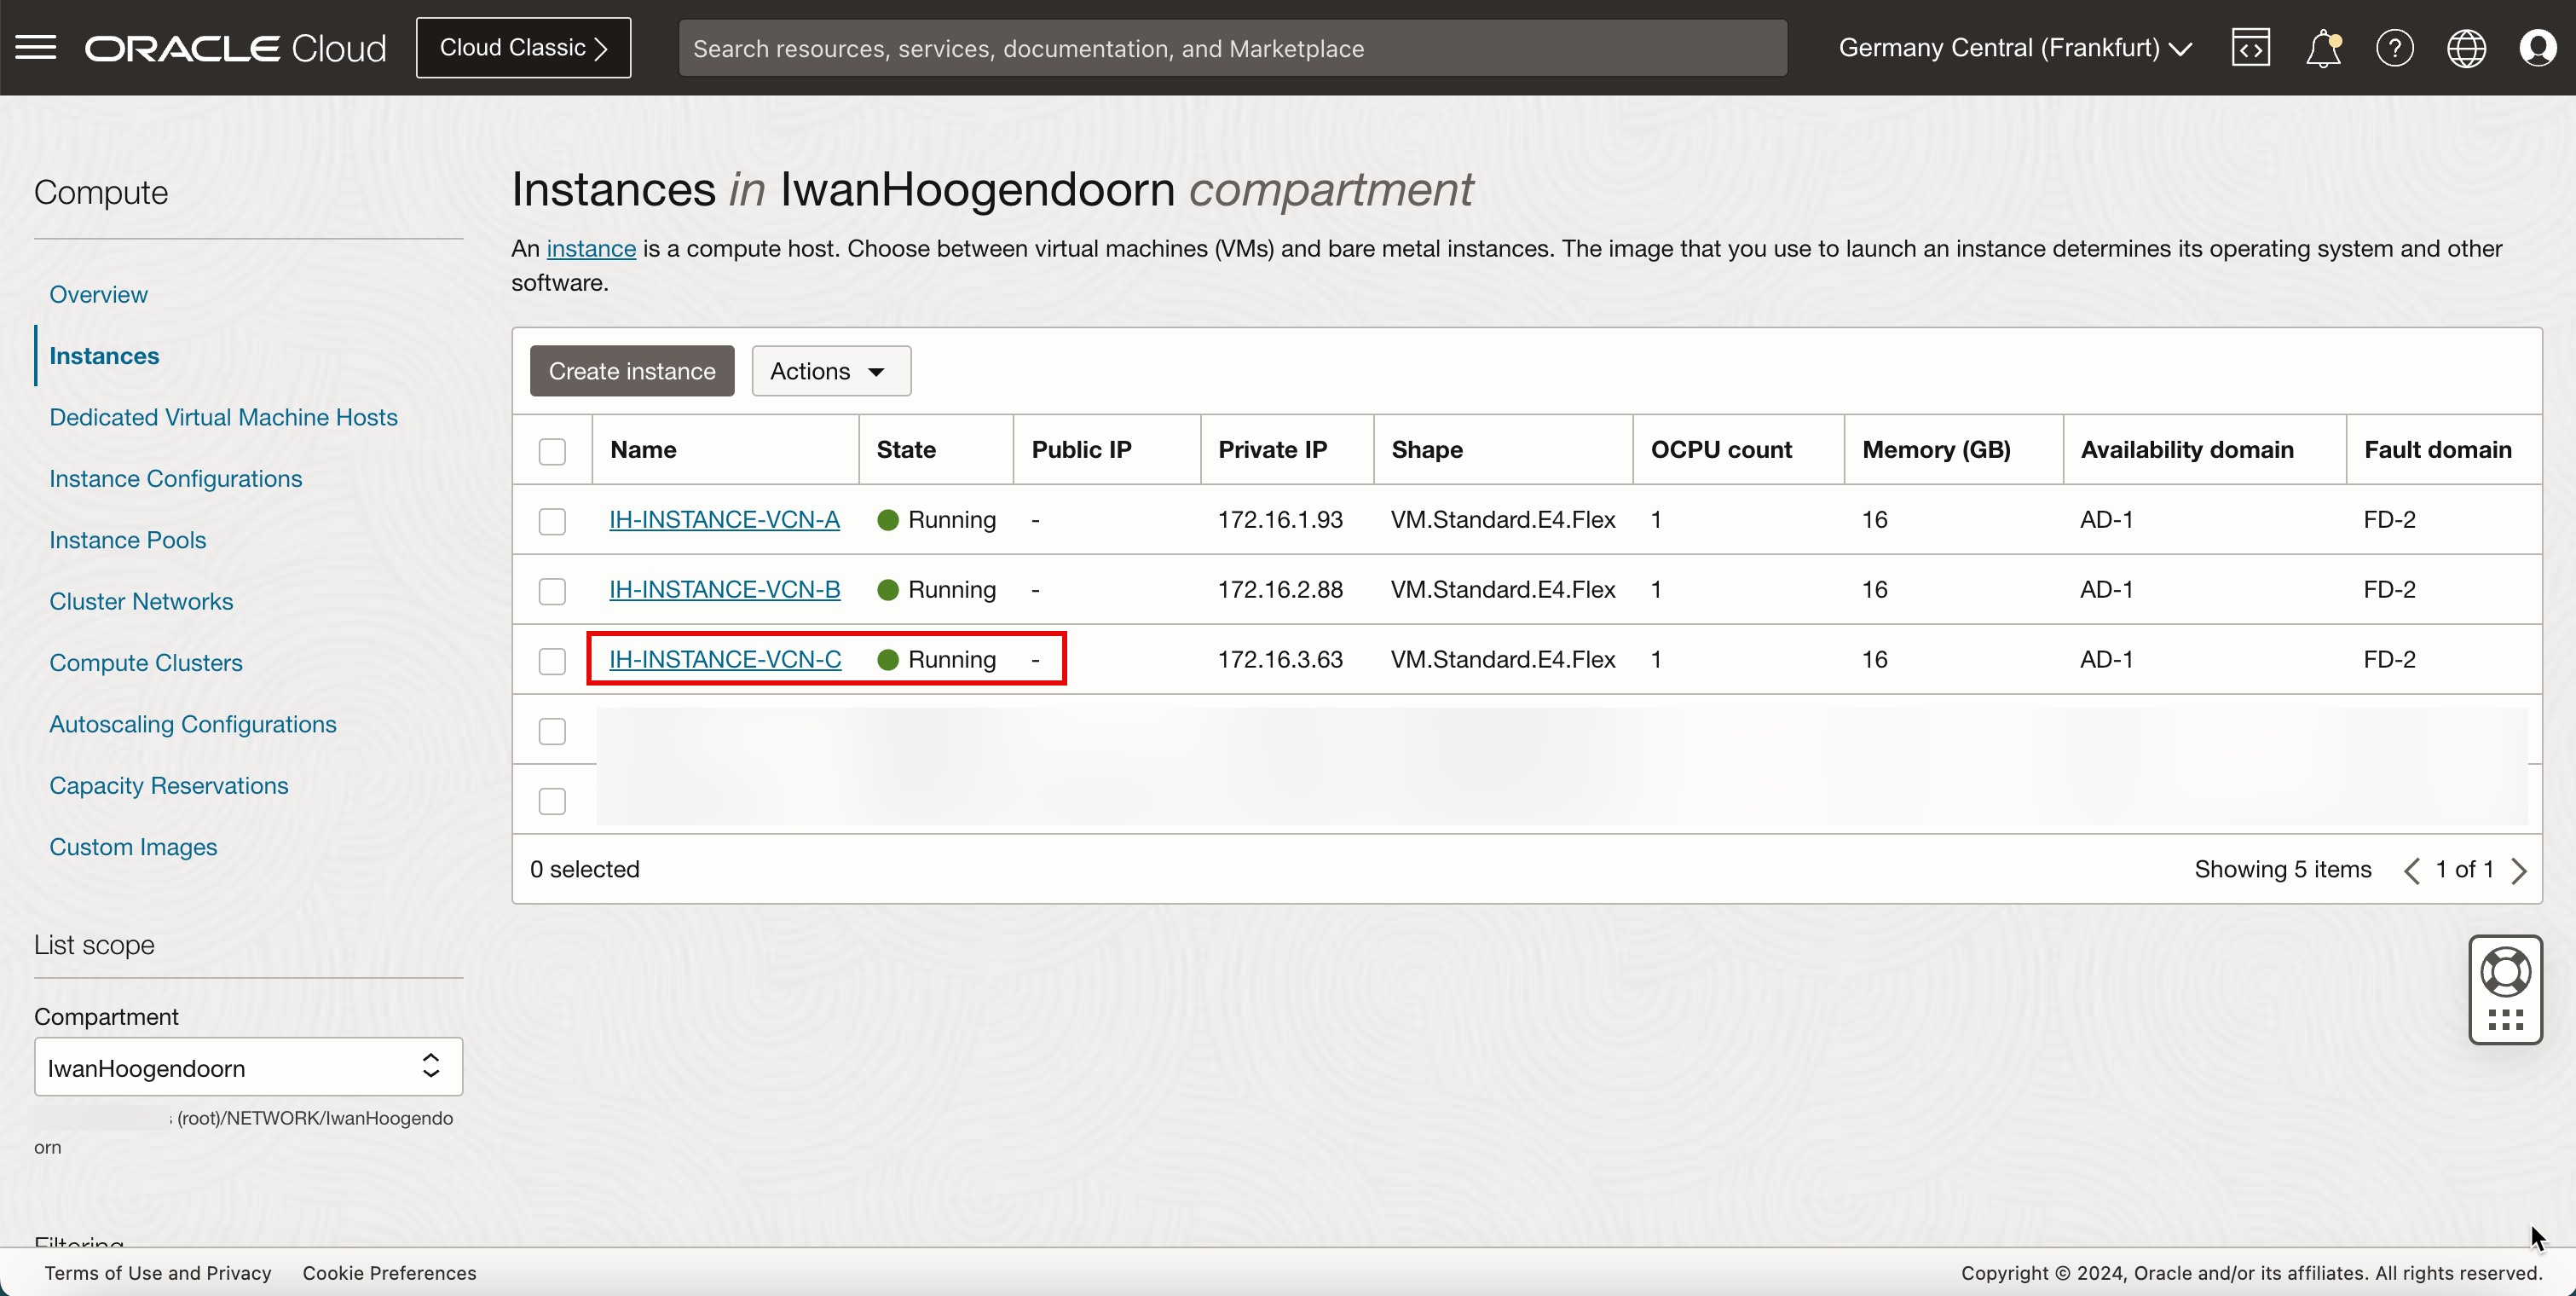2576x1296 pixels.
Task: Open Custom Images sidebar item
Action: (133, 847)
